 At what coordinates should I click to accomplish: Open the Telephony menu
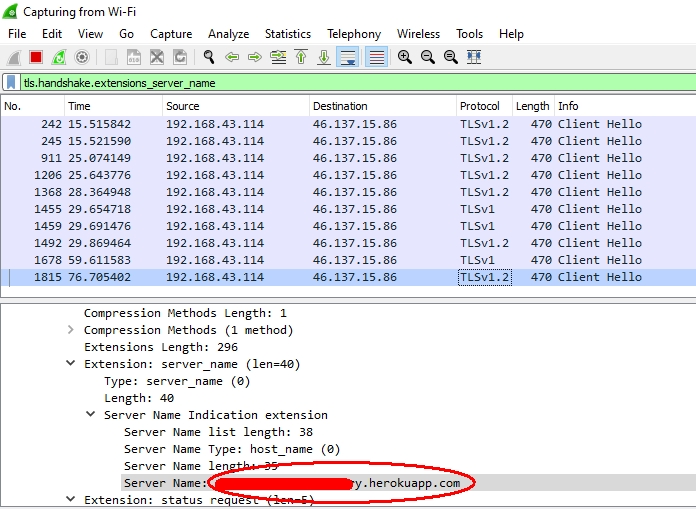click(x=354, y=34)
